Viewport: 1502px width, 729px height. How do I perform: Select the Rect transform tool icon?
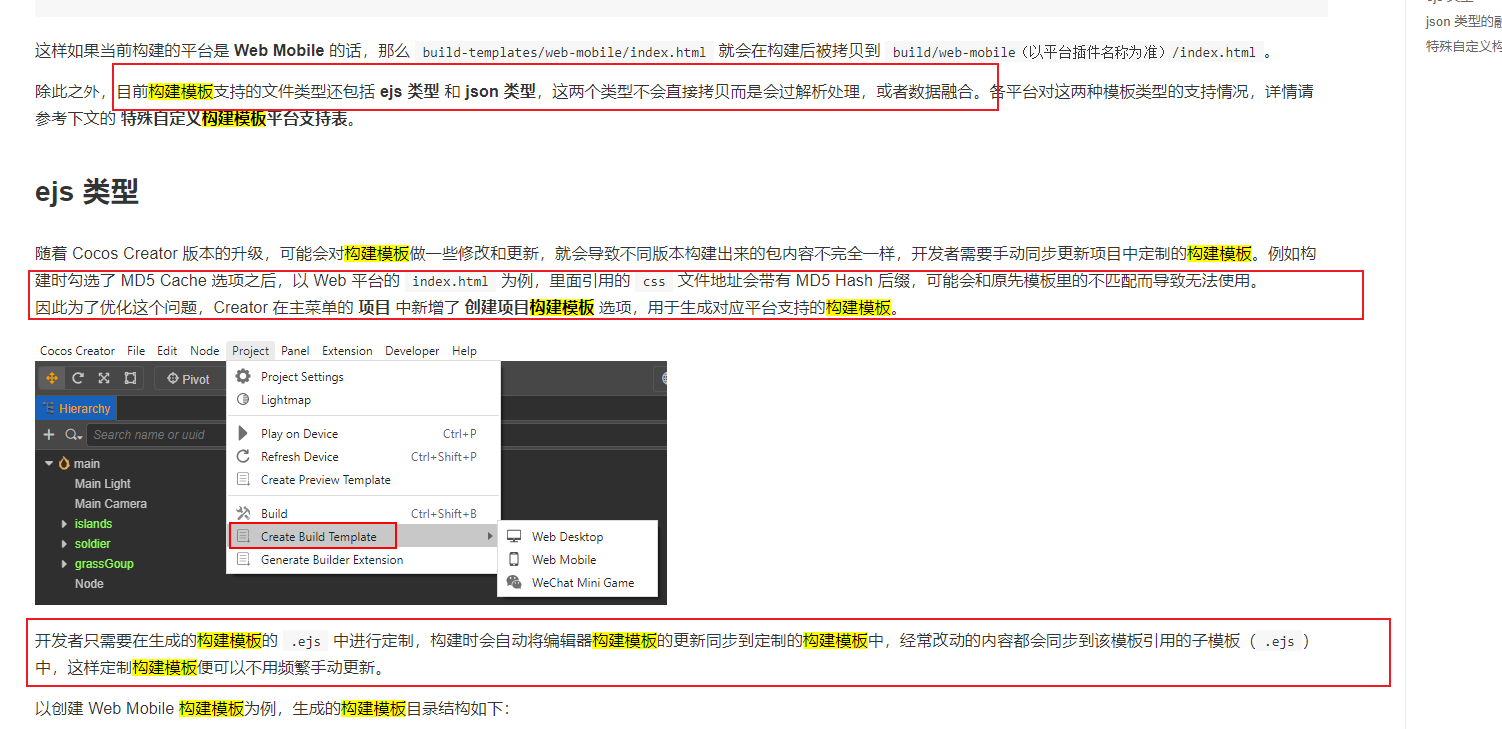click(x=130, y=379)
